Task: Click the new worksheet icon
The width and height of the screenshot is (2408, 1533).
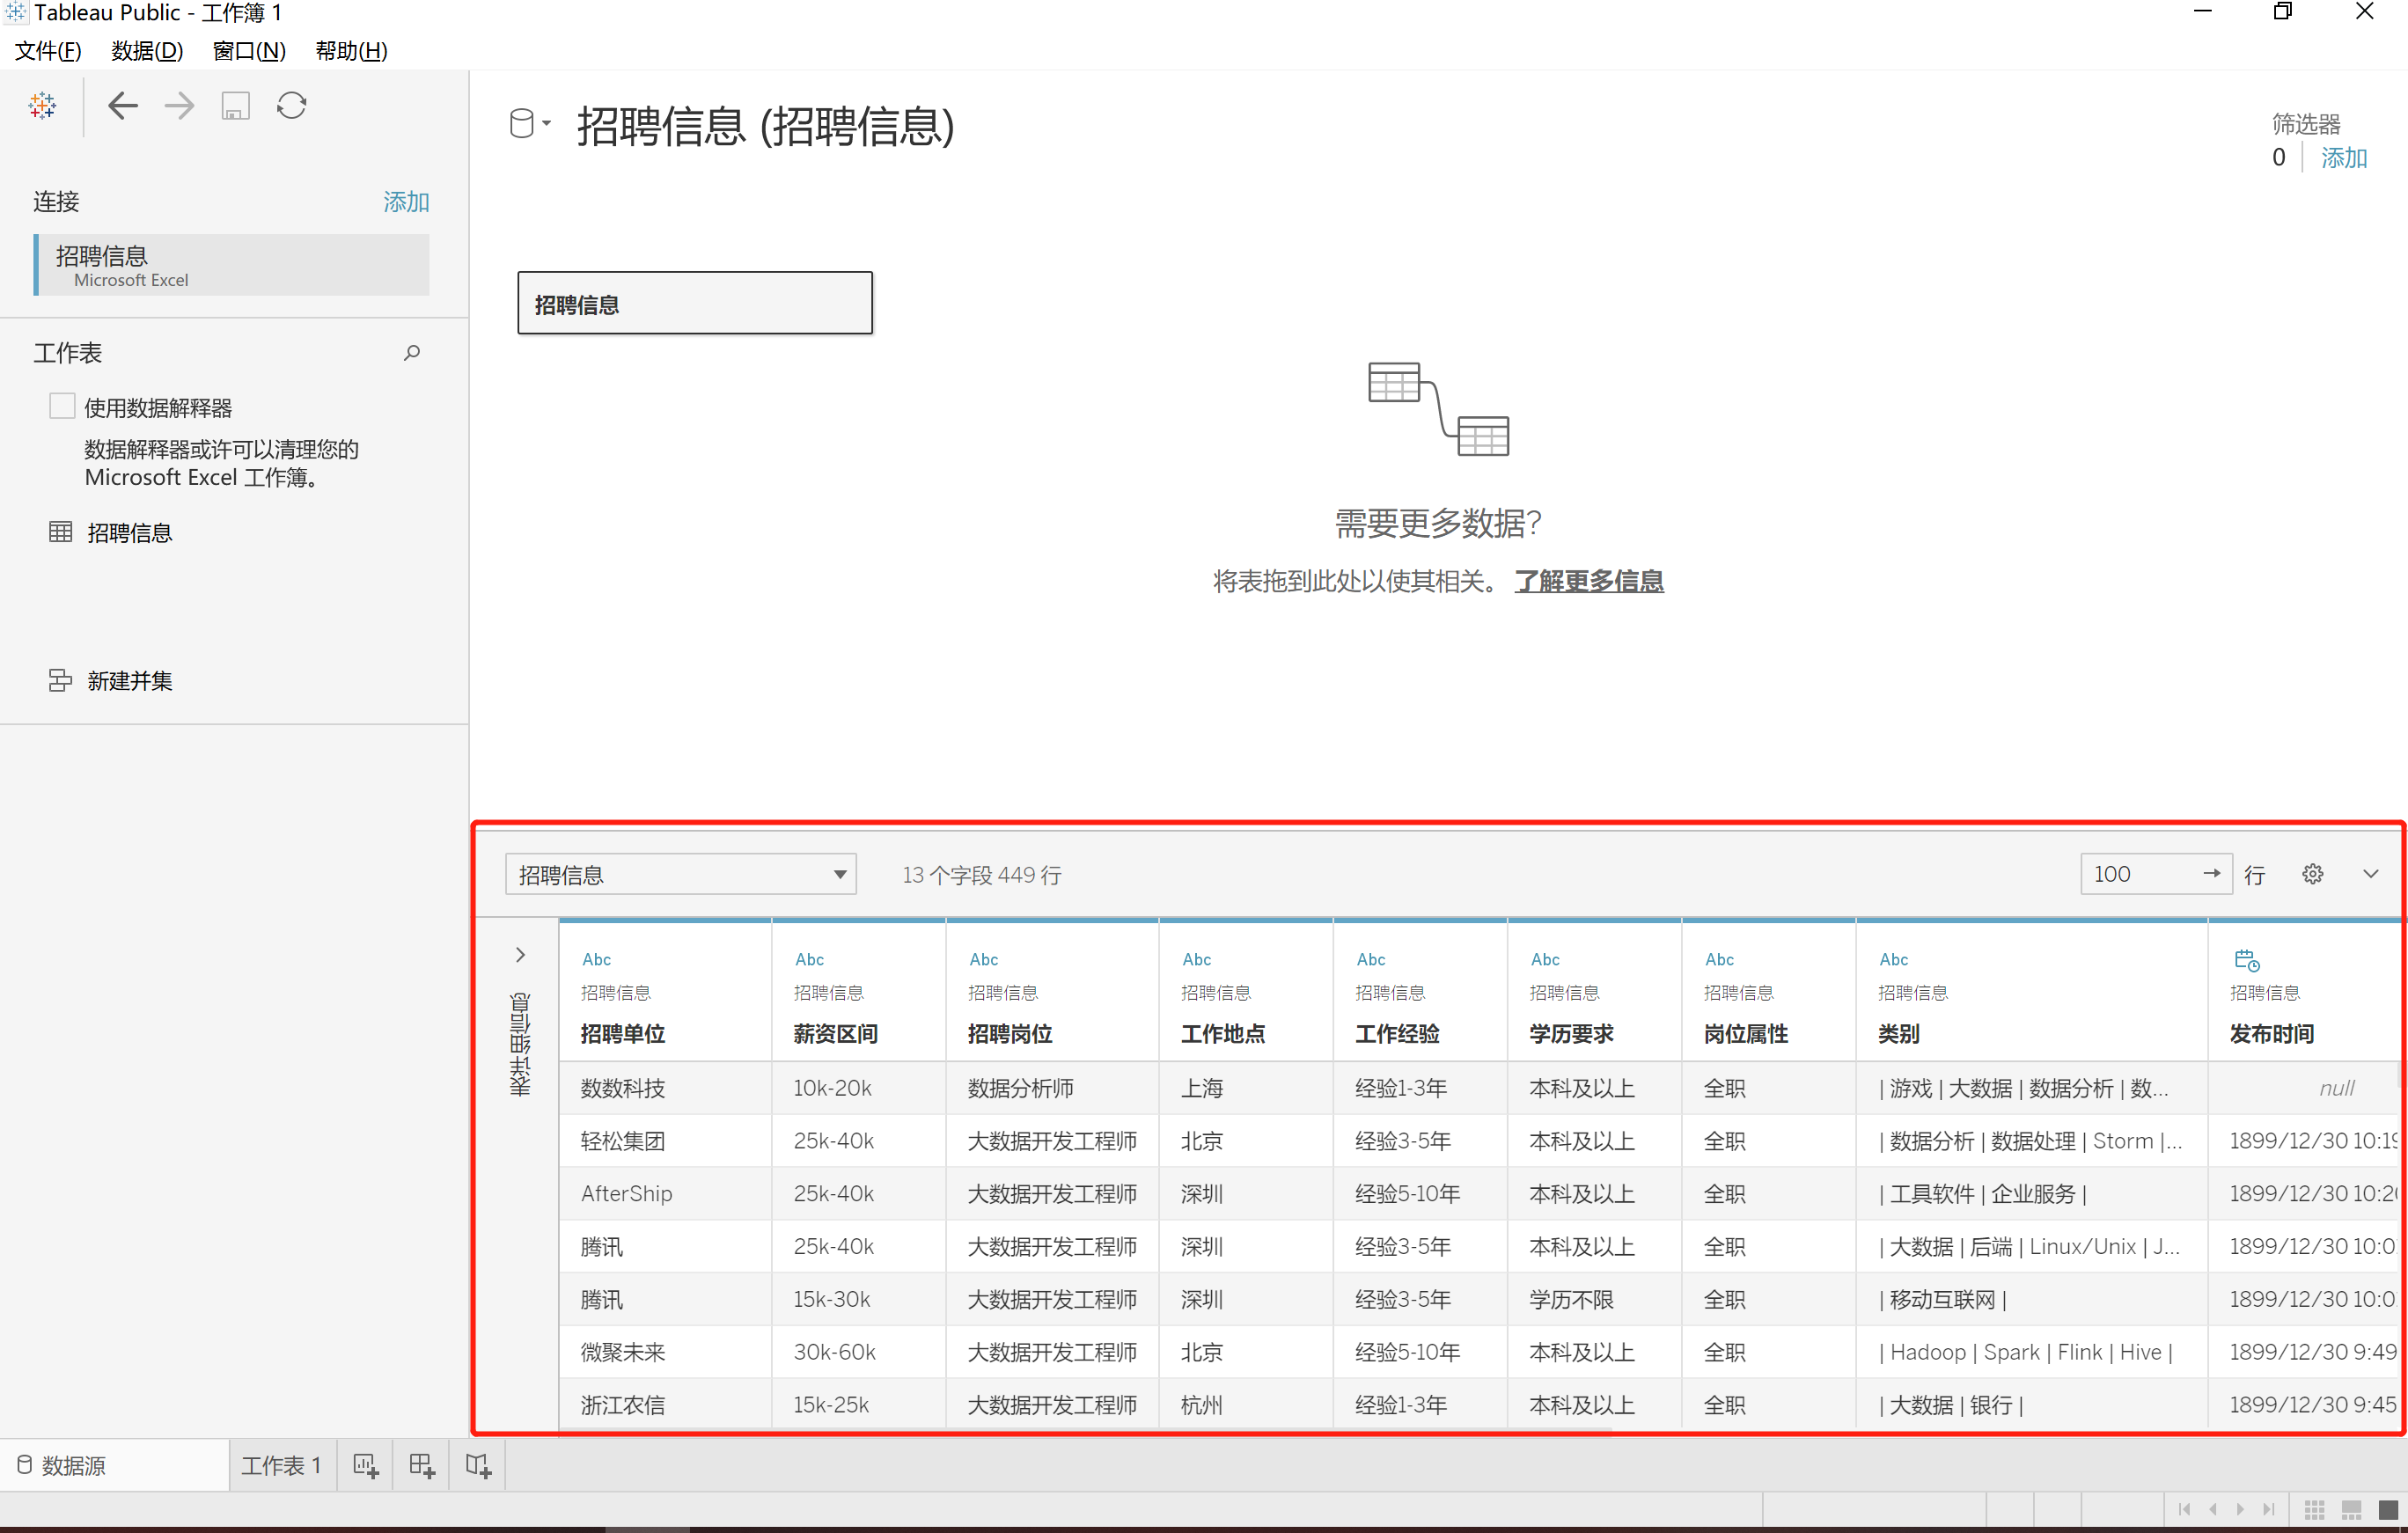Action: pyautogui.click(x=365, y=1465)
